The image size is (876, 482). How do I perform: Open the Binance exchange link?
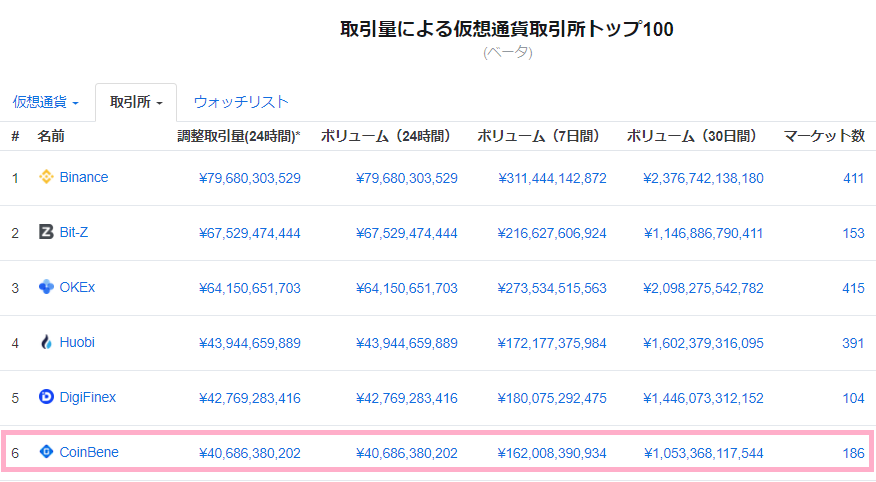point(83,178)
